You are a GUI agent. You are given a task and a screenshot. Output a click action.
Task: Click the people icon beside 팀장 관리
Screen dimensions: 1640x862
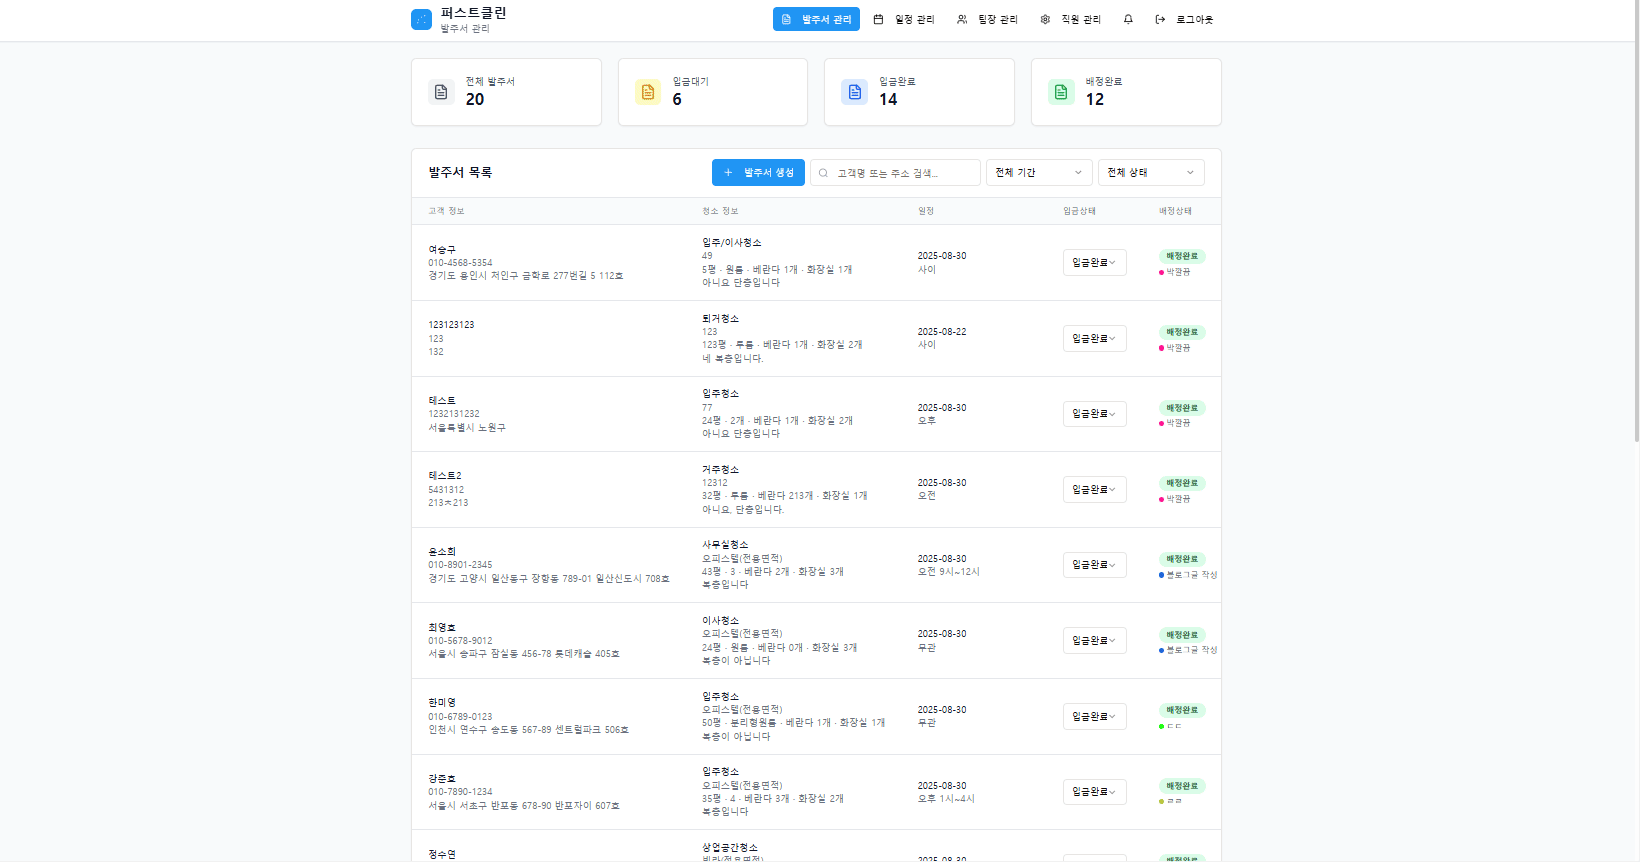pos(962,19)
